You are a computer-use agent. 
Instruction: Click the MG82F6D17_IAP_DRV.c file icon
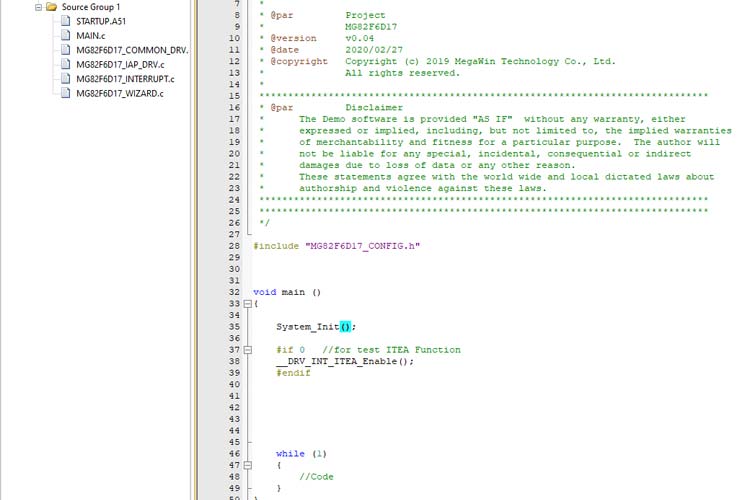[65, 64]
